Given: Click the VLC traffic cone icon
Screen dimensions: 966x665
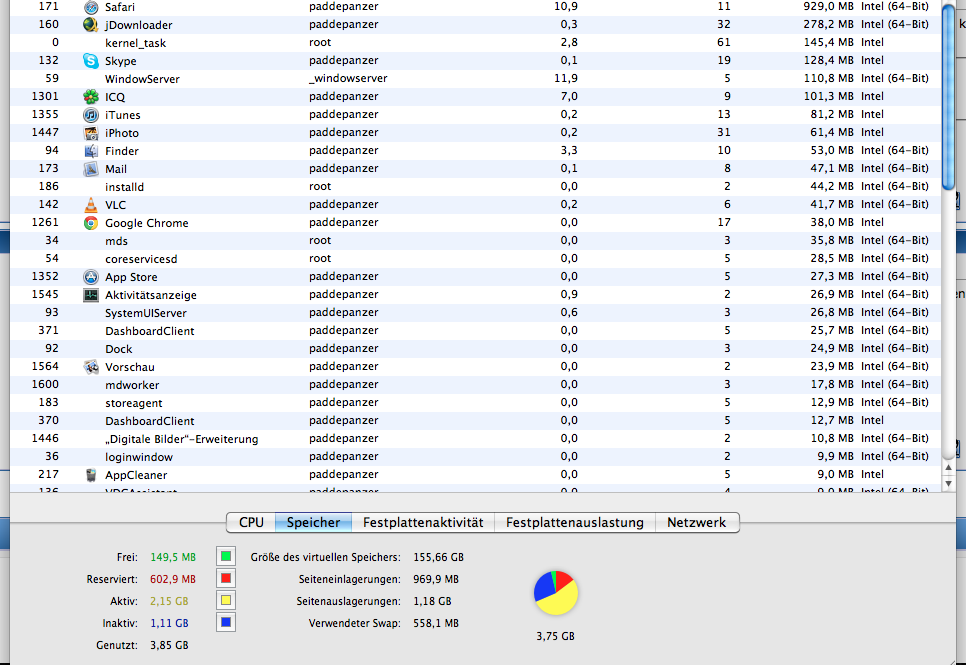Looking at the screenshot, I should pyautogui.click(x=91, y=205).
